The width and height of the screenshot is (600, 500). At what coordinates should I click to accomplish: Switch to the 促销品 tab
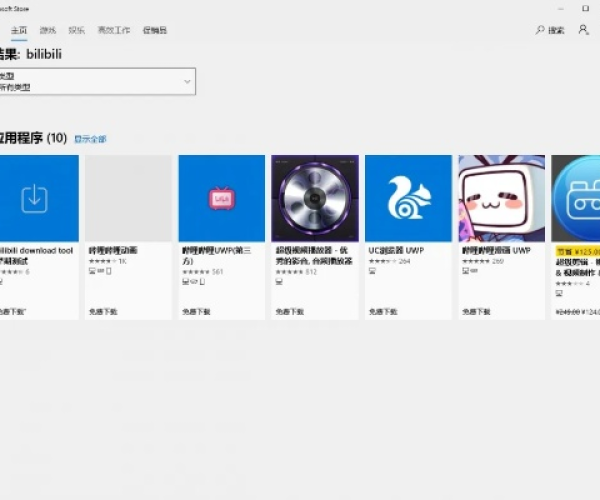[155, 30]
